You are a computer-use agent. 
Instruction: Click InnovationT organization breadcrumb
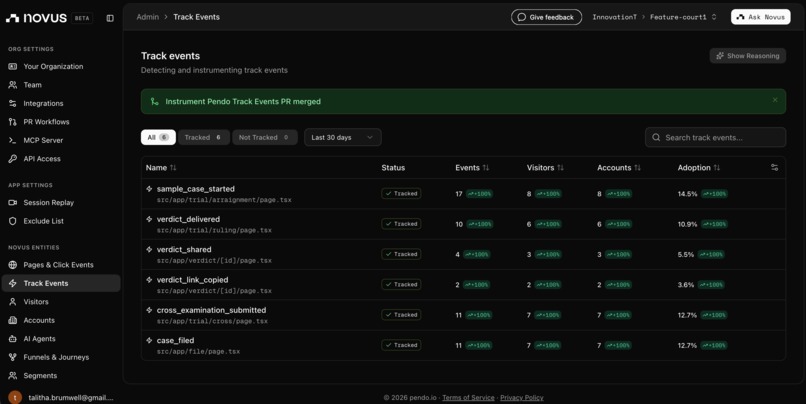[614, 17]
